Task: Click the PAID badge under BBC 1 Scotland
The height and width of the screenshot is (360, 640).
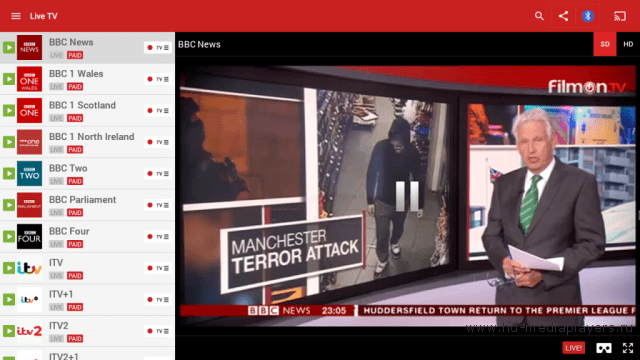Action: 75,118
